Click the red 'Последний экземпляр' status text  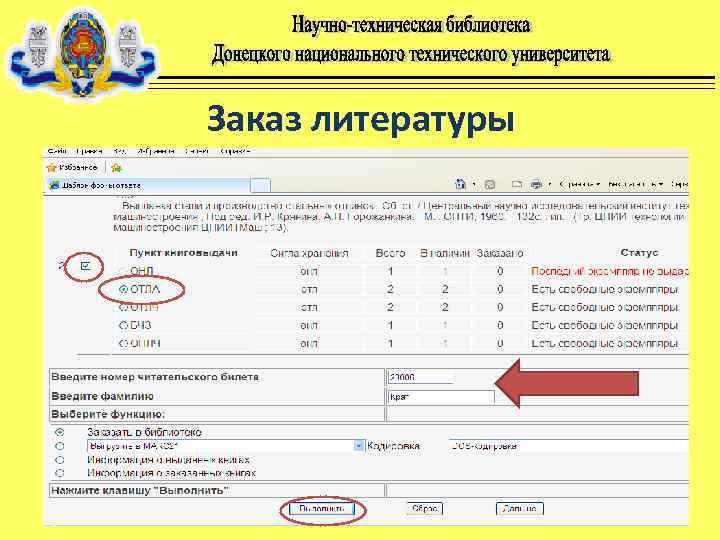tap(610, 271)
